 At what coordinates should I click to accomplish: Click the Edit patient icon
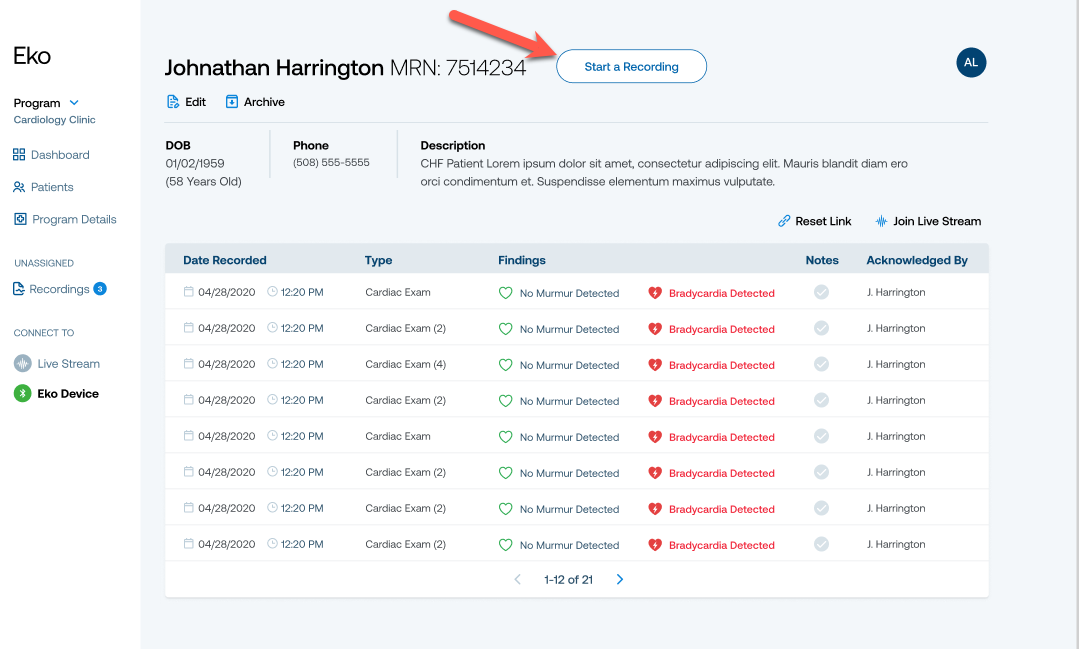pos(173,102)
